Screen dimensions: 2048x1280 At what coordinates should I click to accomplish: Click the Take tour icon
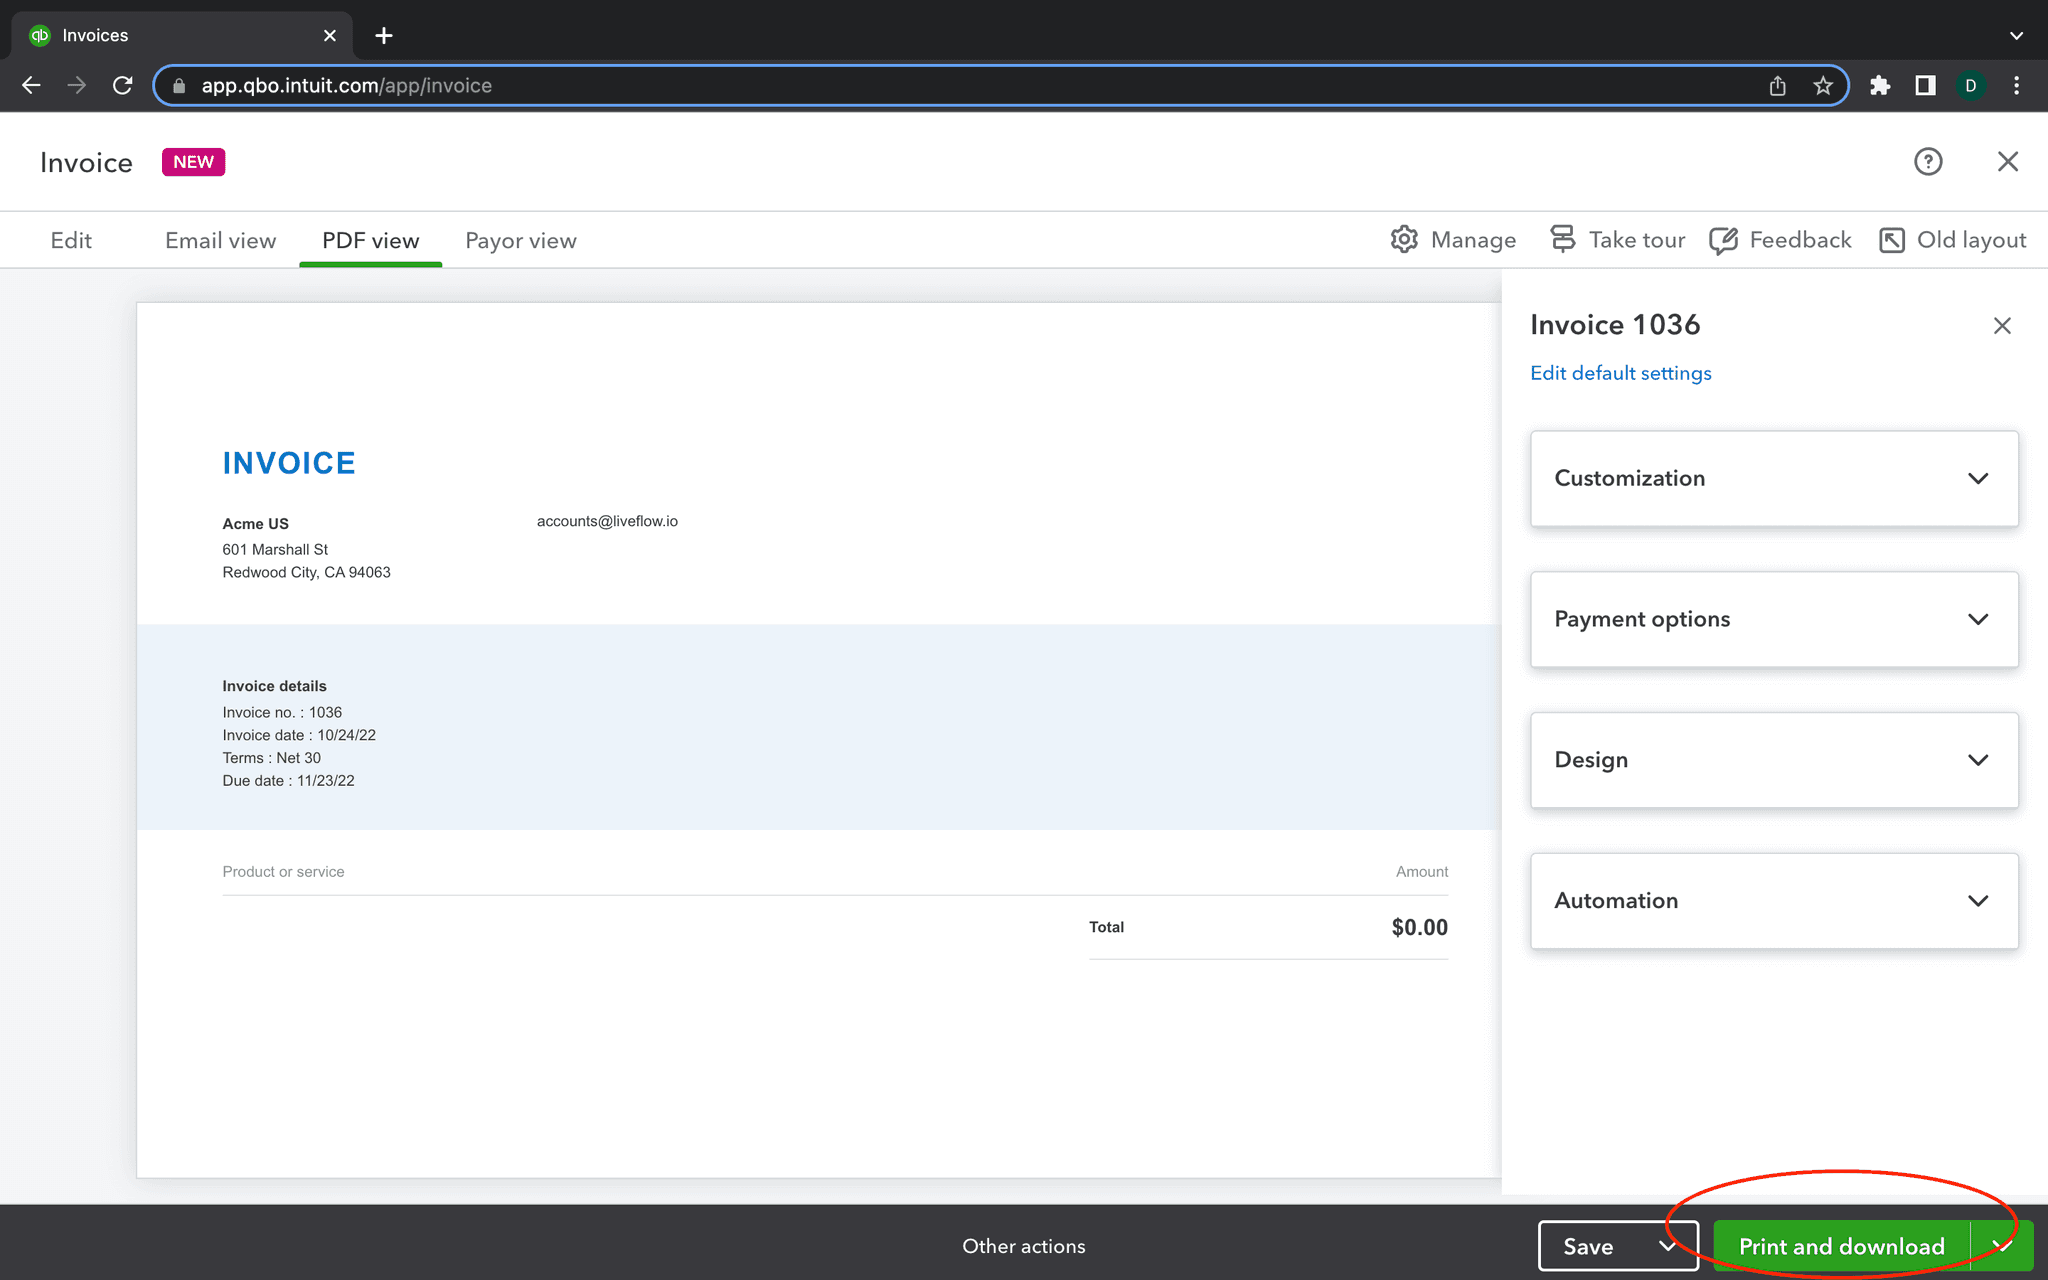(1562, 240)
